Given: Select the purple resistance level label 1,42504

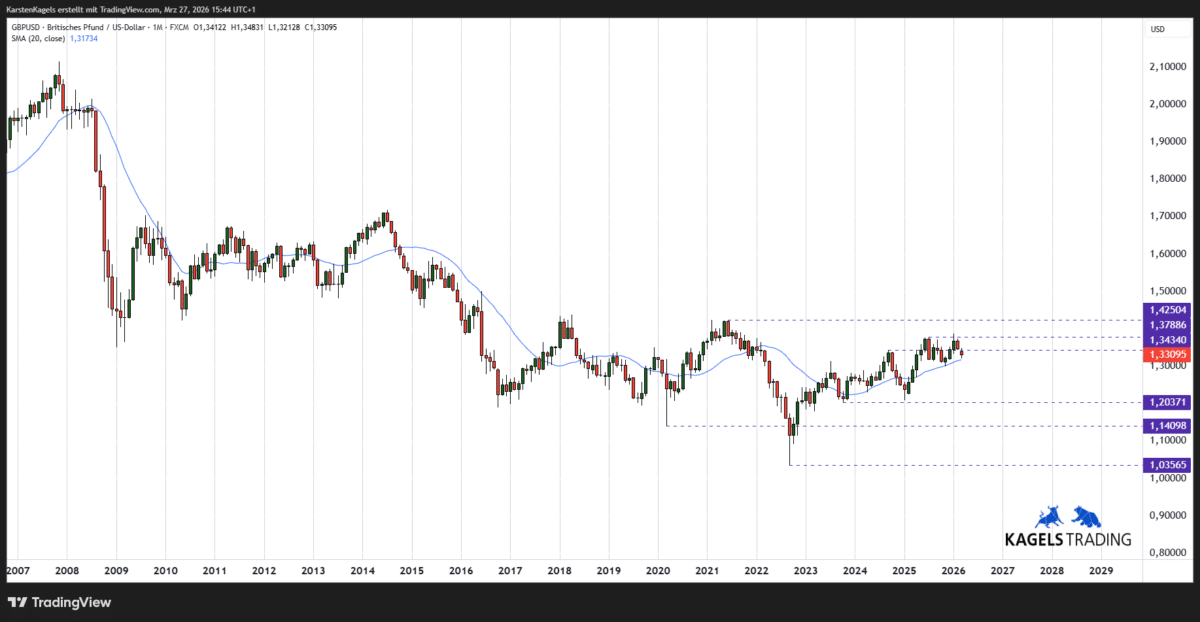Looking at the screenshot, I should pos(1166,311).
